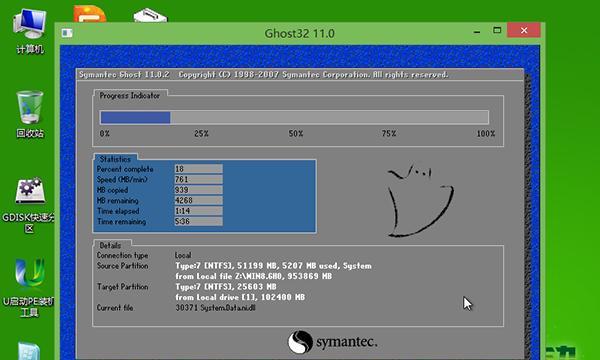Viewport: 600px width, 360px height.
Task: Click the MB remaining value 4268
Action: [199, 200]
